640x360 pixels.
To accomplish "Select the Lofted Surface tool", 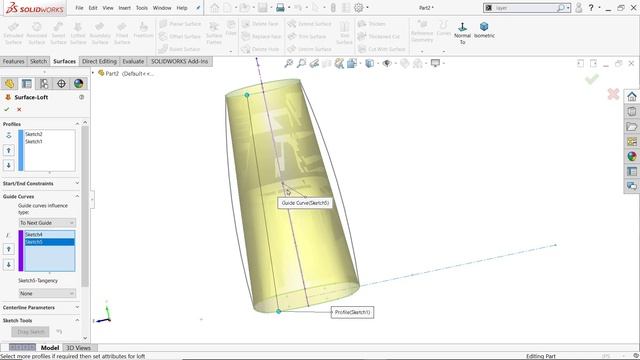I will (78, 33).
